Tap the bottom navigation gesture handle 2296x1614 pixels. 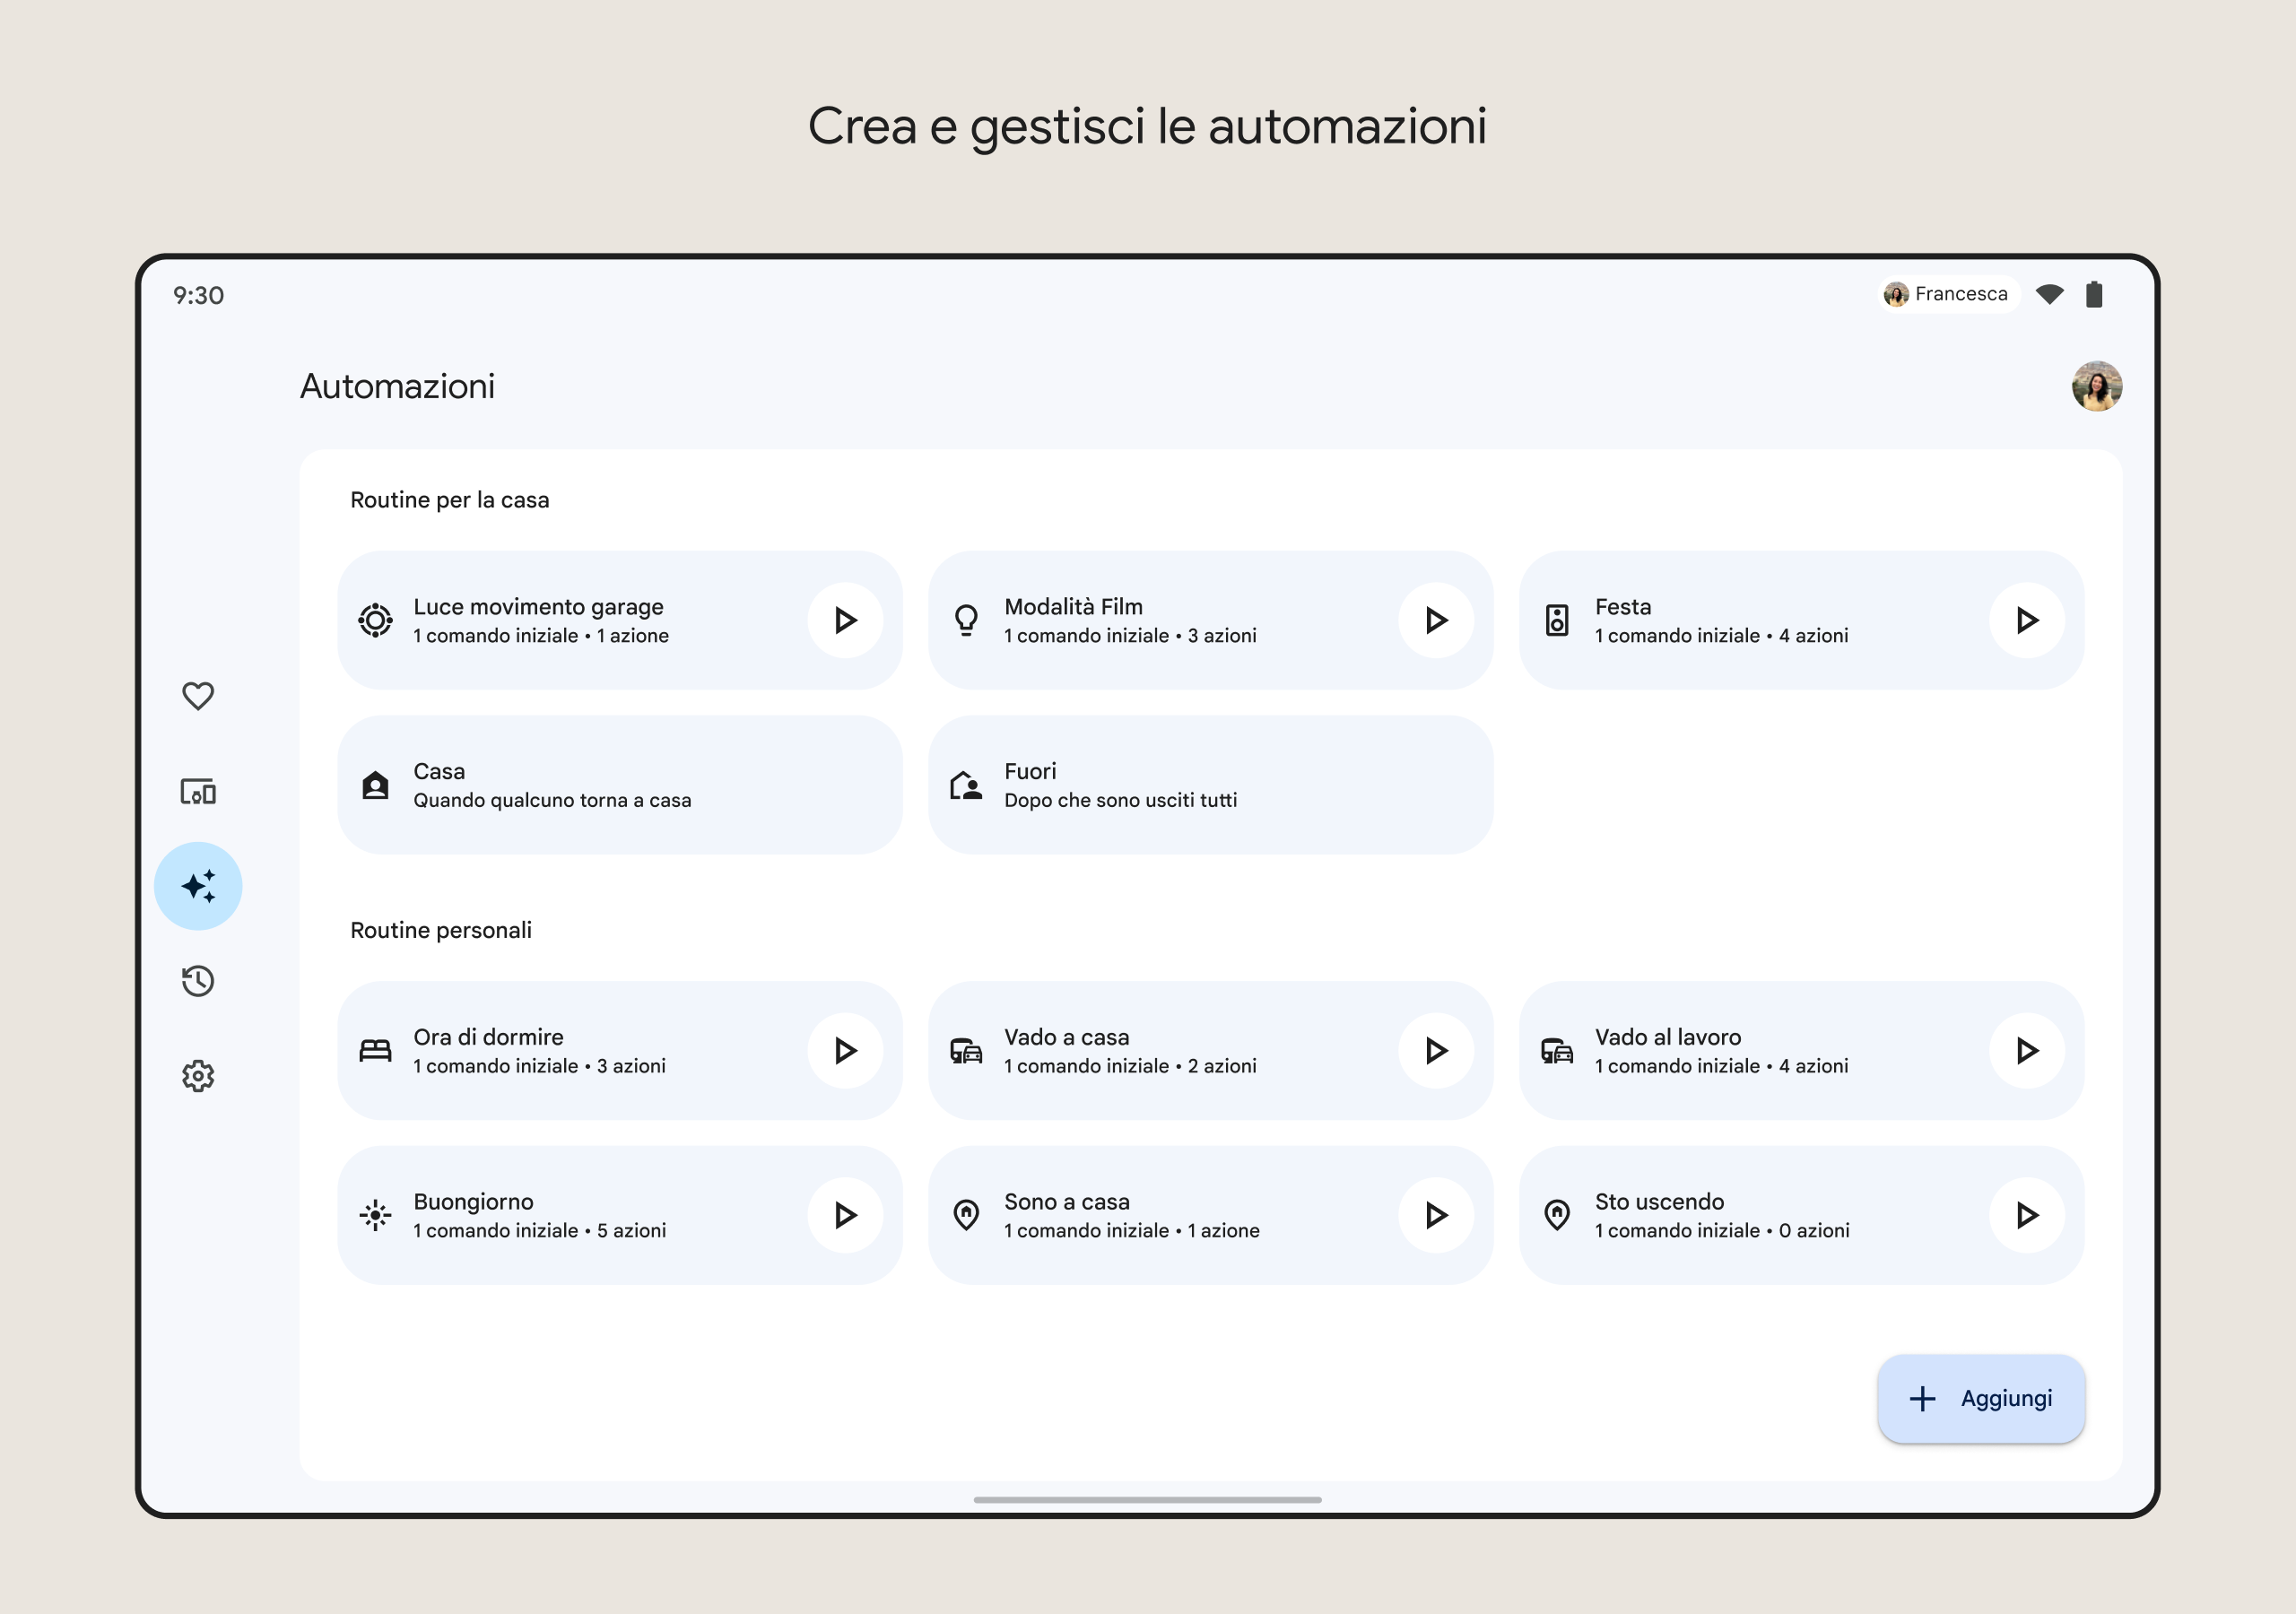click(x=1147, y=1500)
